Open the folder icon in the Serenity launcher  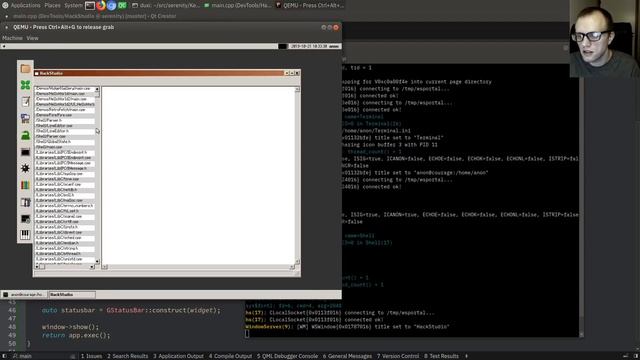point(25,69)
